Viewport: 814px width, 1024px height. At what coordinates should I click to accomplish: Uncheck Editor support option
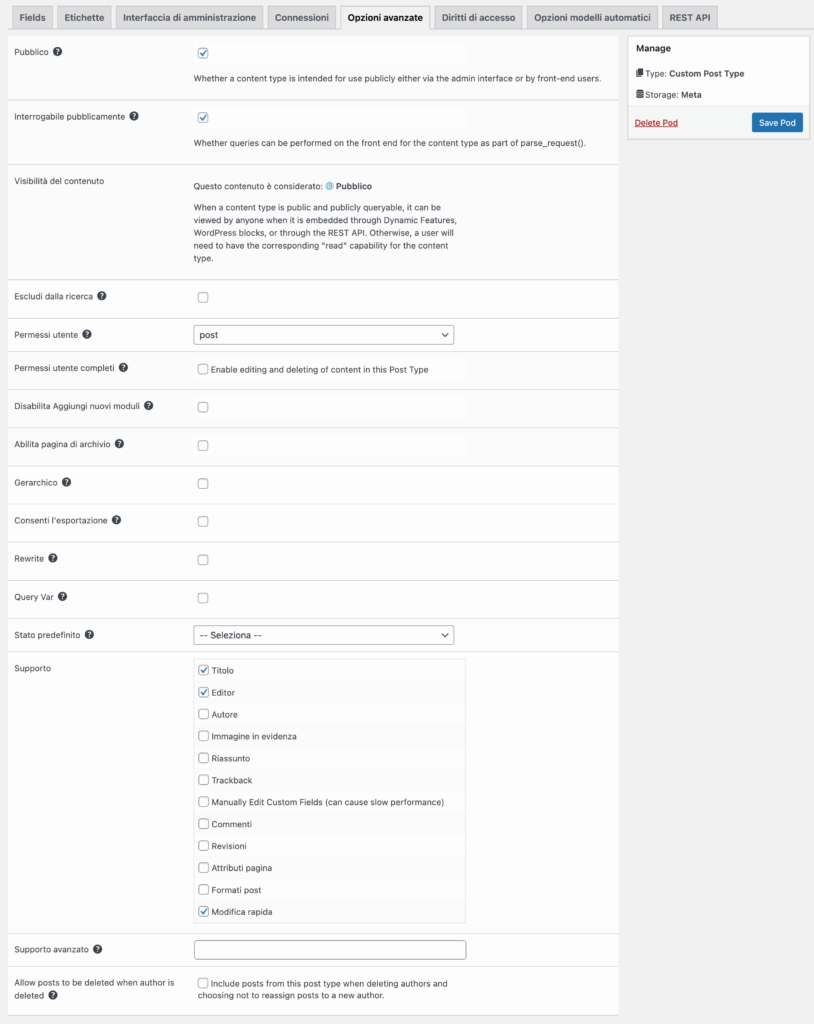[204, 692]
